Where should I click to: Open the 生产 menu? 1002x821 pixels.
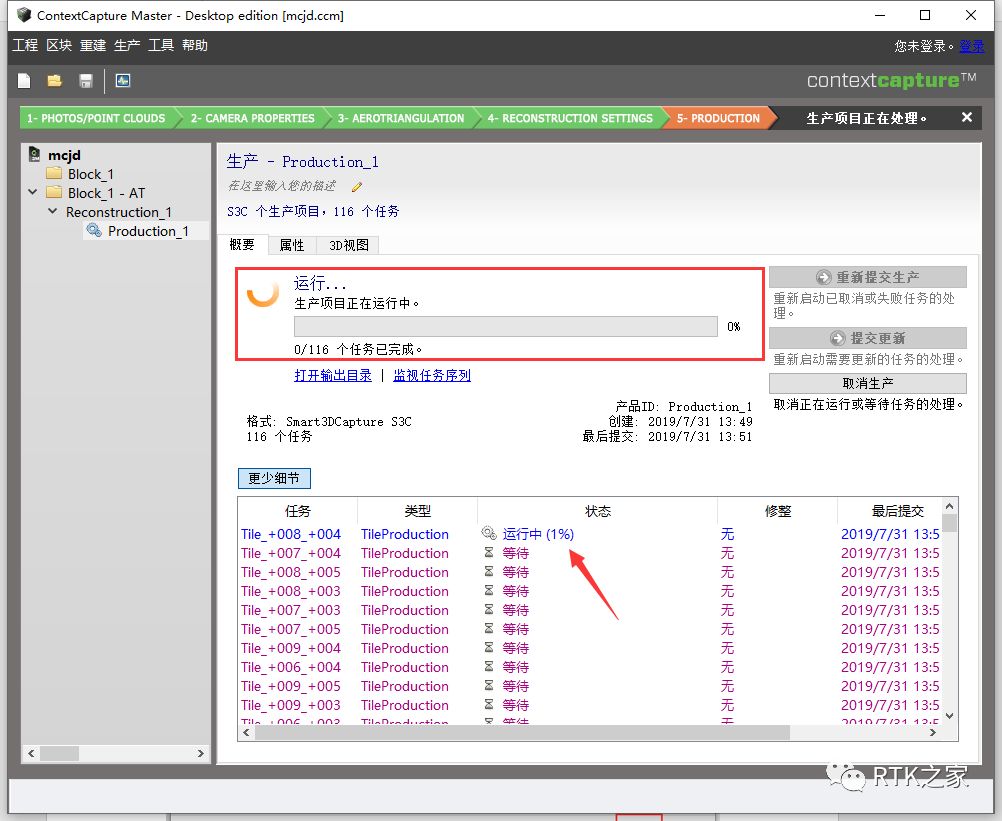point(127,45)
